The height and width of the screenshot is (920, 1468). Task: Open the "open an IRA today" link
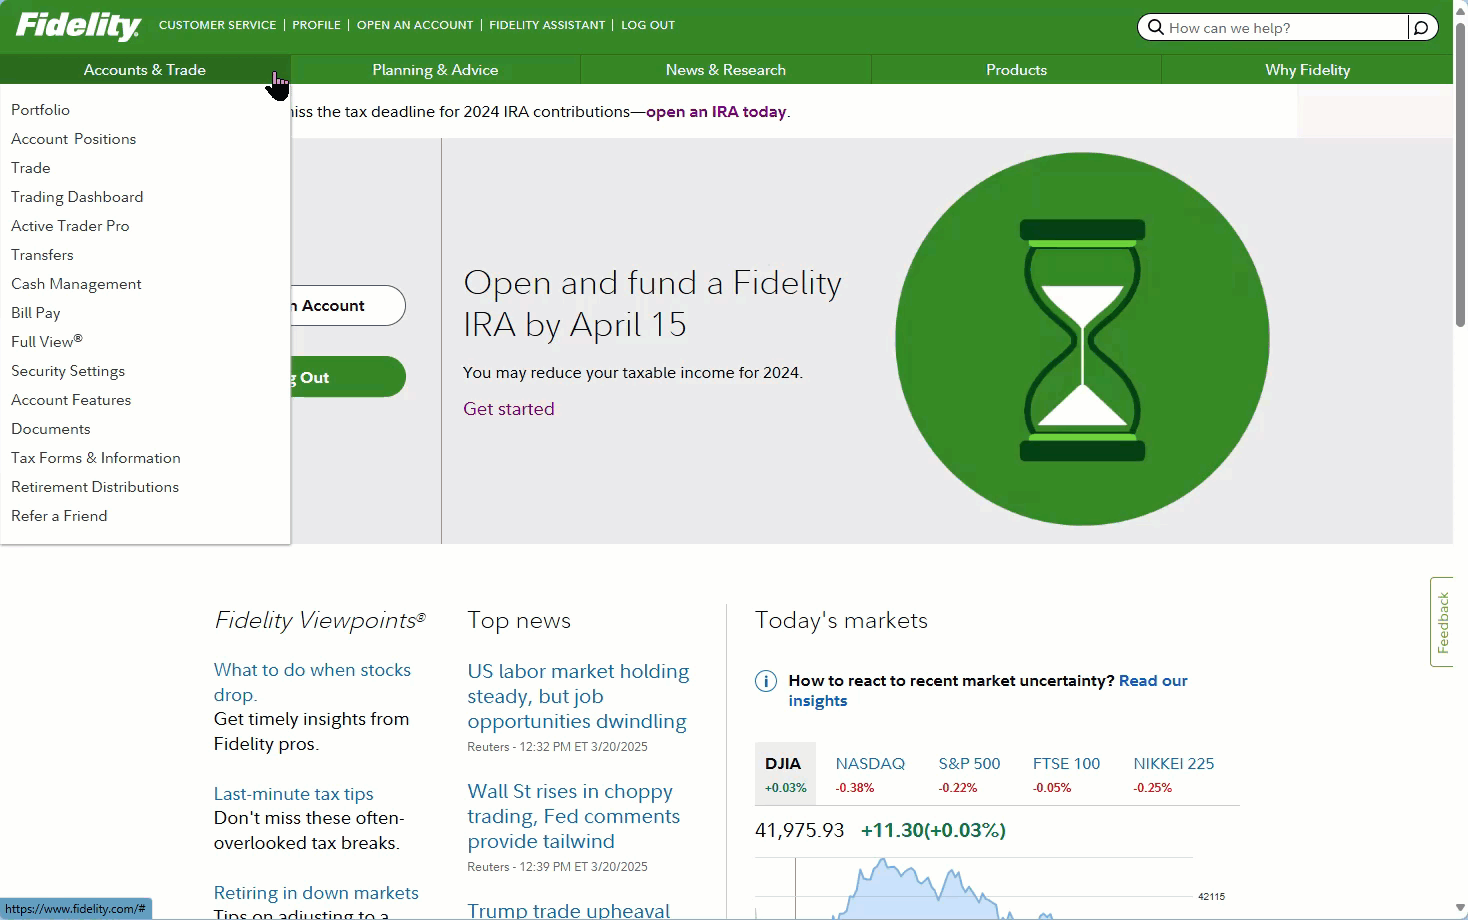(716, 112)
